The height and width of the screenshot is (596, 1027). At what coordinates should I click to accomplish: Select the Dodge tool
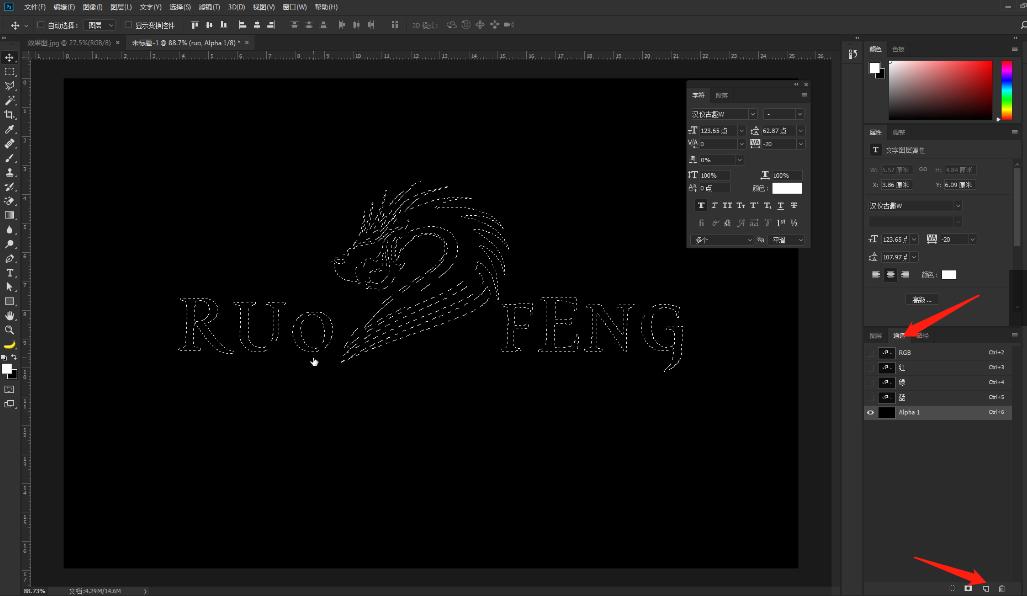click(9, 244)
